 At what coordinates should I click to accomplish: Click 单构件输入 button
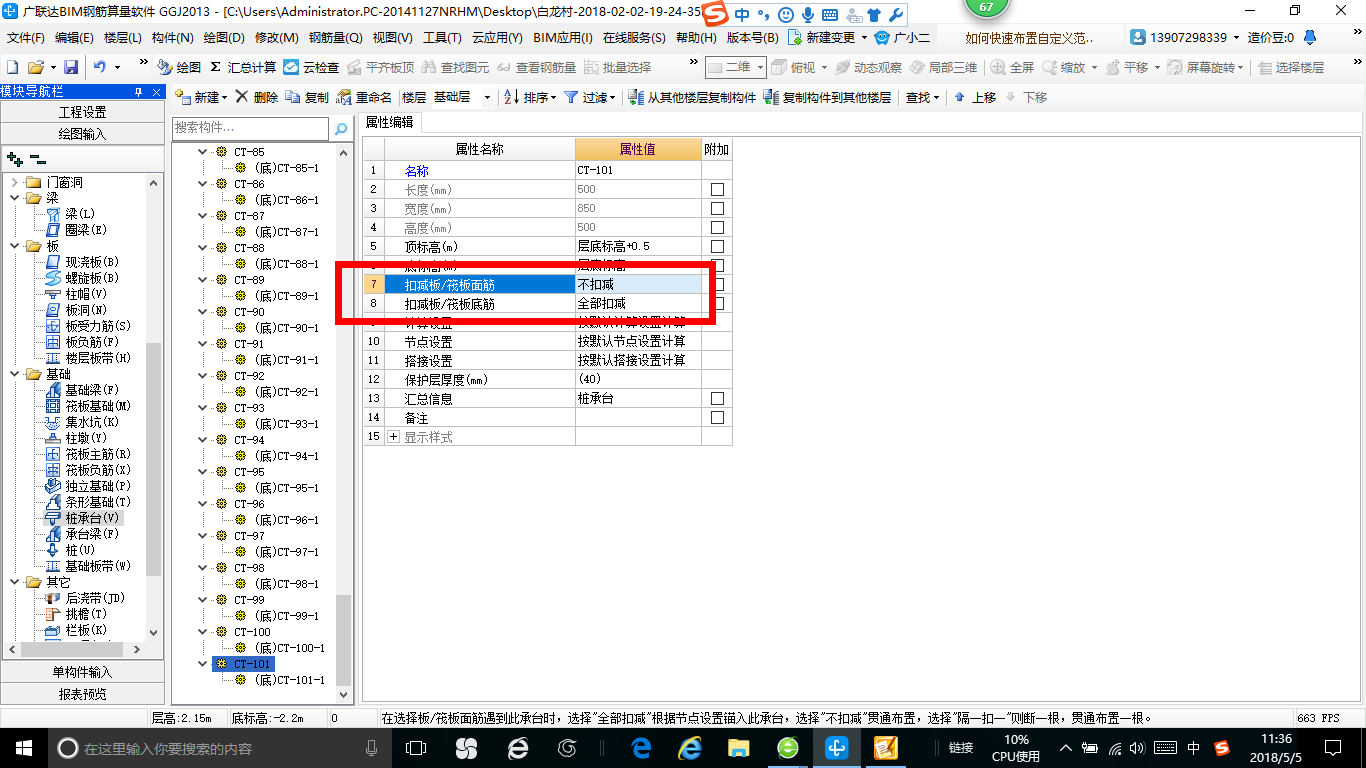(82, 672)
